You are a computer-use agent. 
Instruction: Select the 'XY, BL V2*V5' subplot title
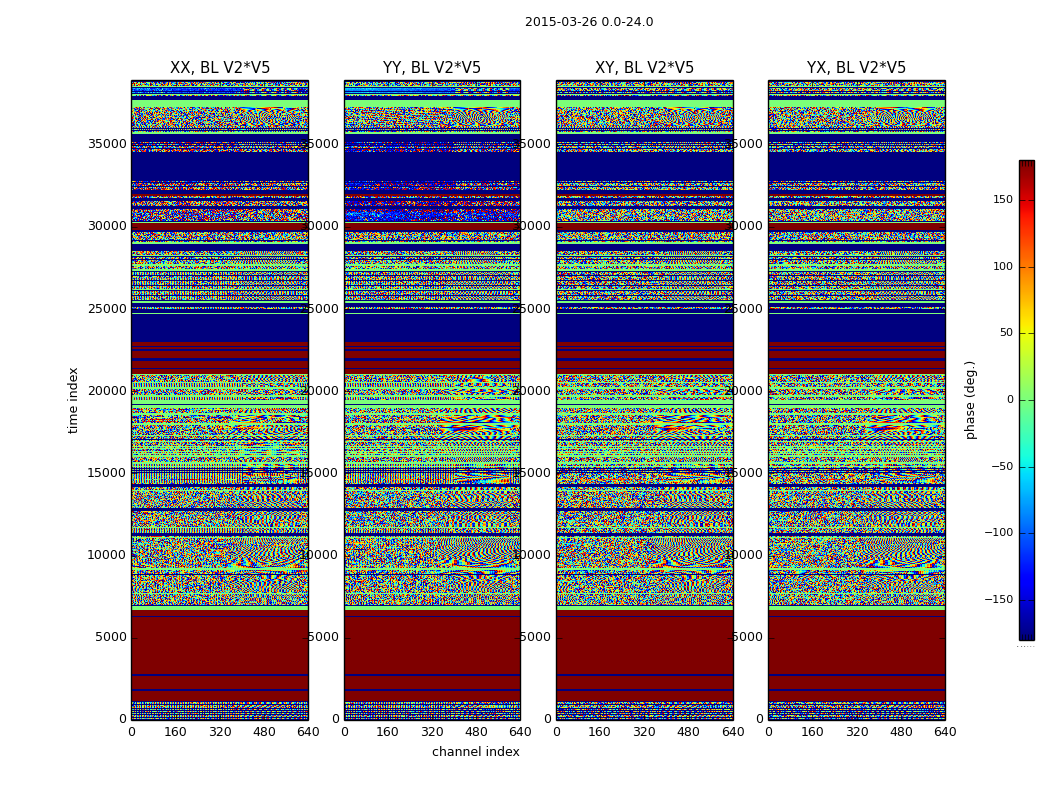644,68
